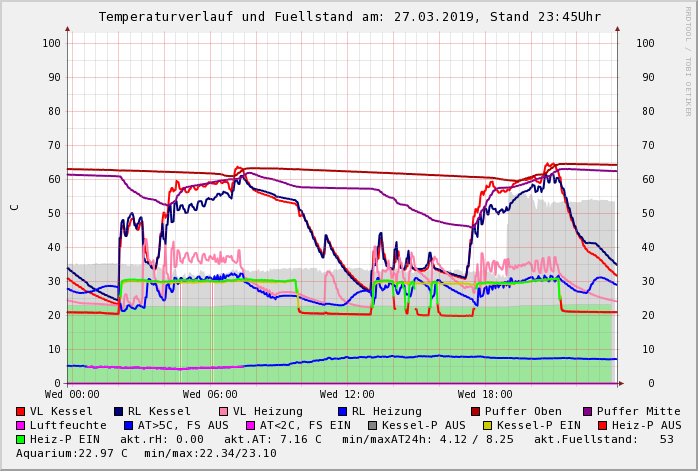Screen dimensions: 698x471
Task: Select the dark blue RL Kessel legend swatch
Action: (119, 411)
